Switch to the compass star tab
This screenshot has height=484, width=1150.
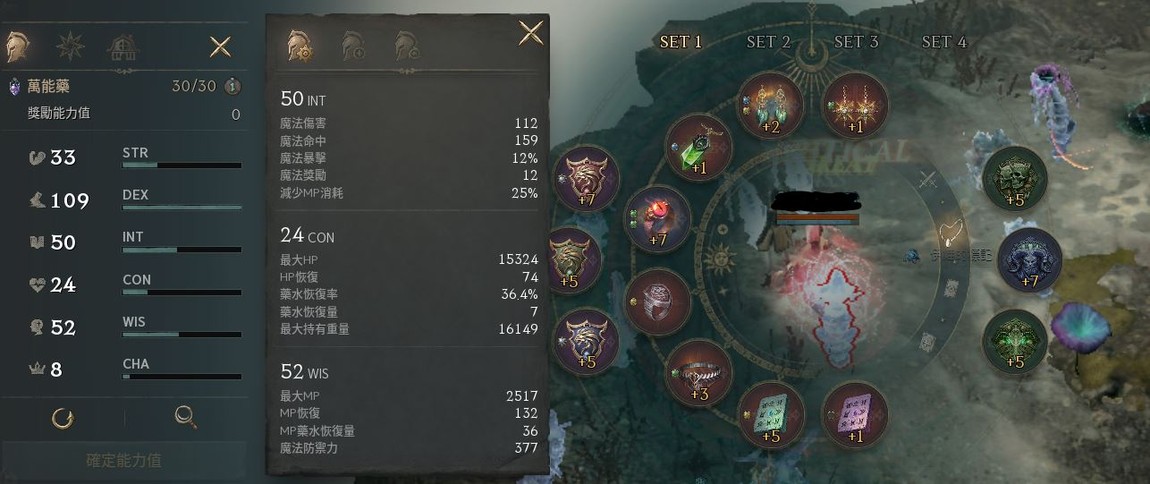(70, 47)
